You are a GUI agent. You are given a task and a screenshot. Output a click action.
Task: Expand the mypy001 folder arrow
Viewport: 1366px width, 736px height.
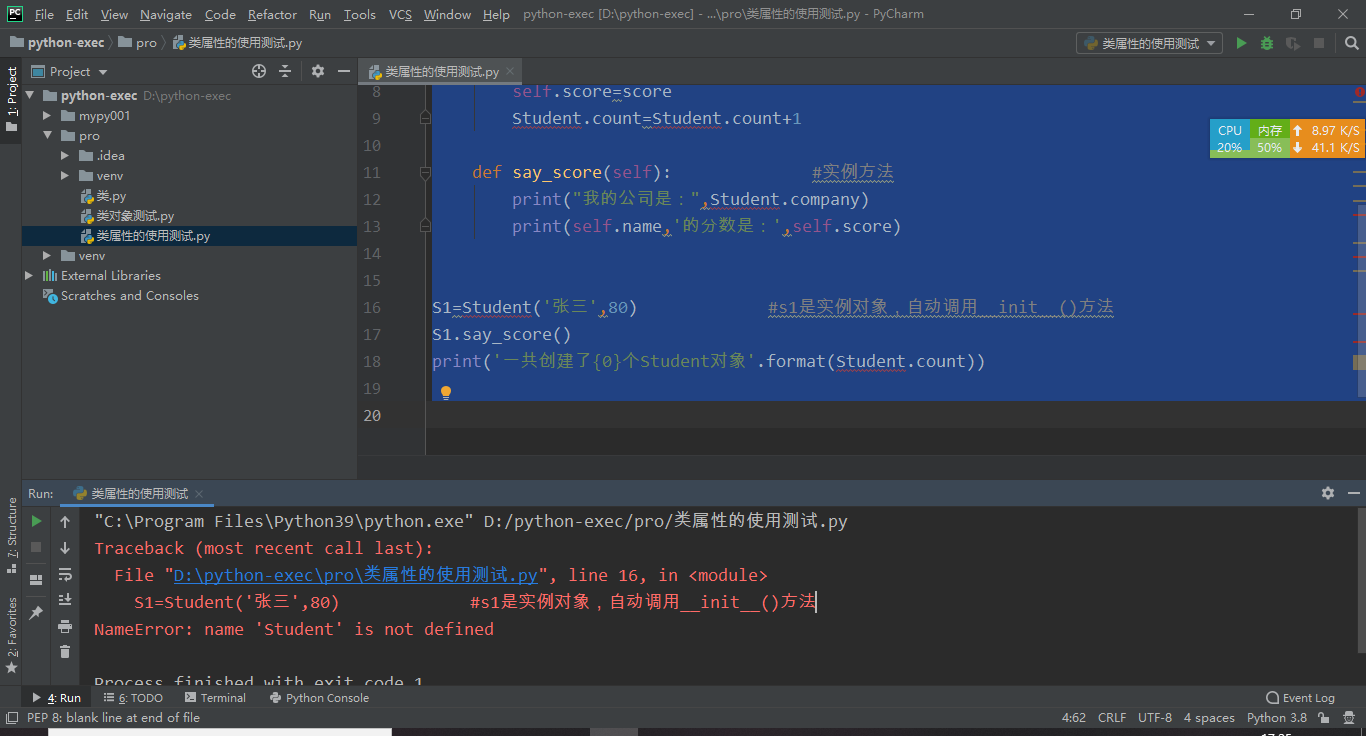click(47, 116)
